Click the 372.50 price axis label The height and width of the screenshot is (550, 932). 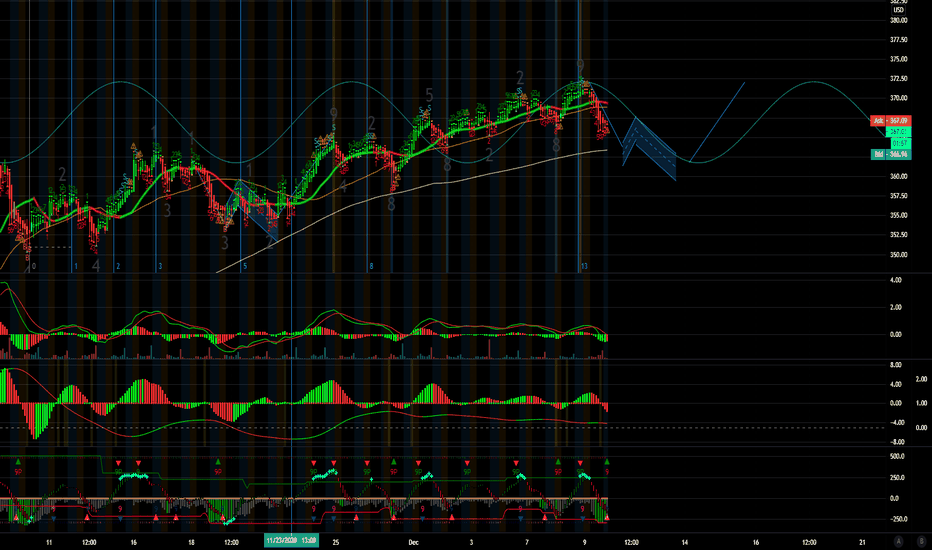pos(898,79)
